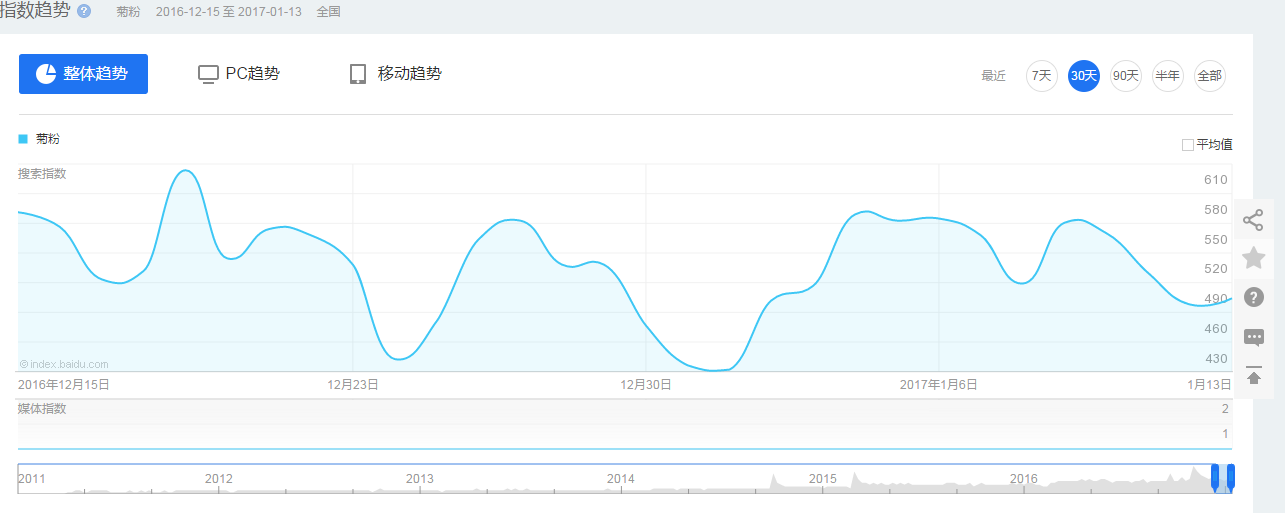
Task: Select the active 30天 range button
Action: 1083,75
